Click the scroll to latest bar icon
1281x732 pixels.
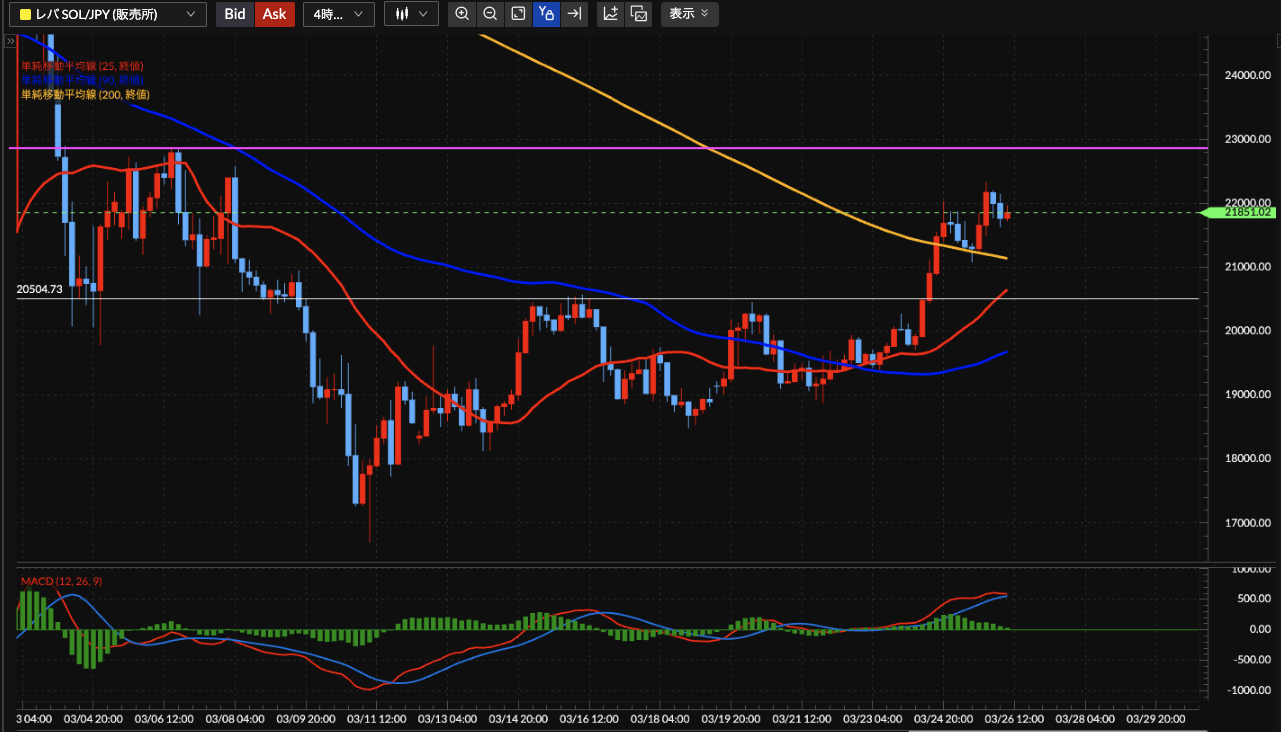tap(574, 14)
